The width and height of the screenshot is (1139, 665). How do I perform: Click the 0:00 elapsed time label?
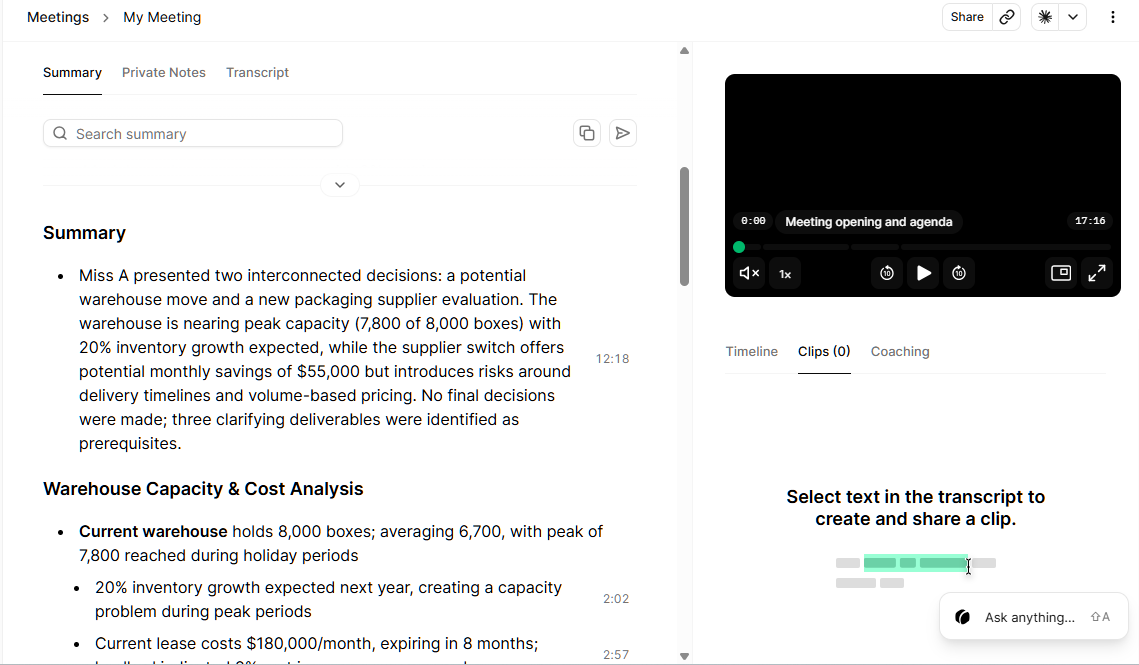pos(753,221)
